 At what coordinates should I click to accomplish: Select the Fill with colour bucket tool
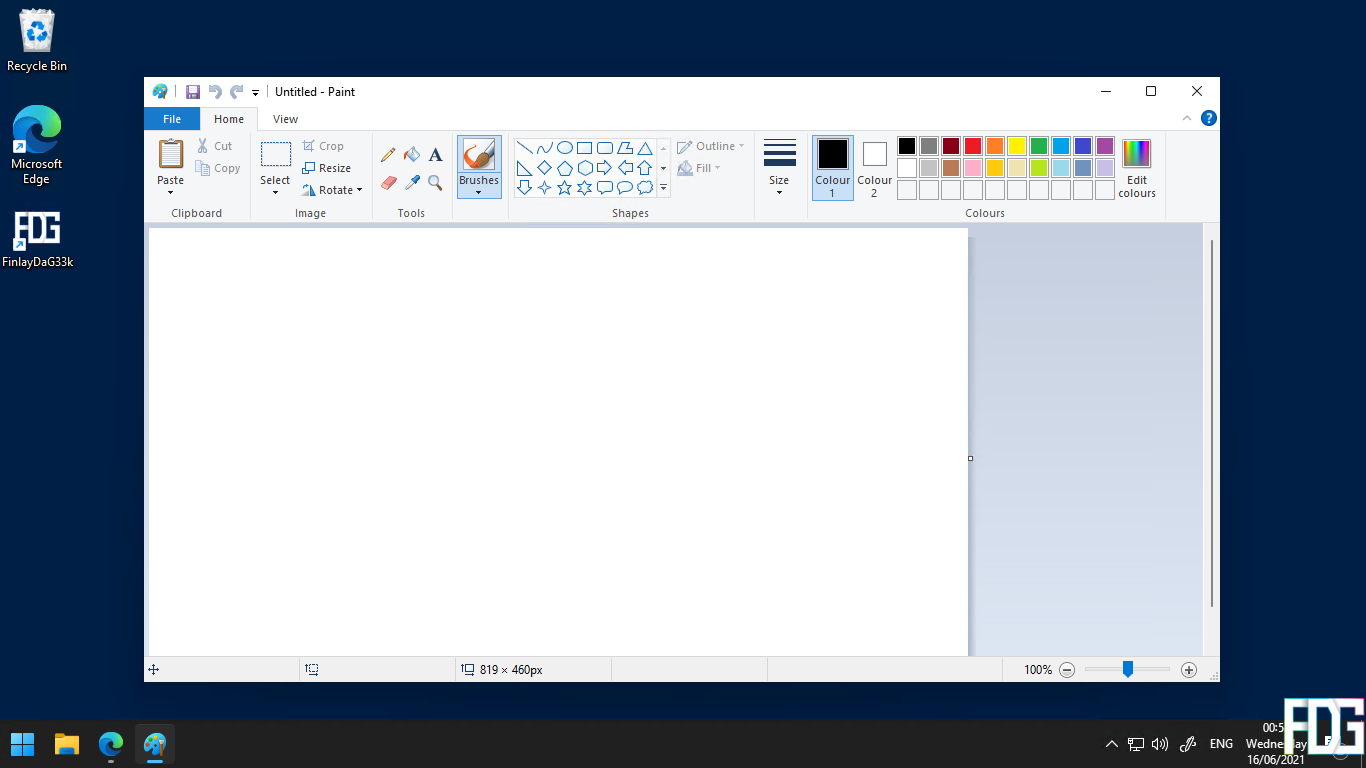pyautogui.click(x=412, y=155)
